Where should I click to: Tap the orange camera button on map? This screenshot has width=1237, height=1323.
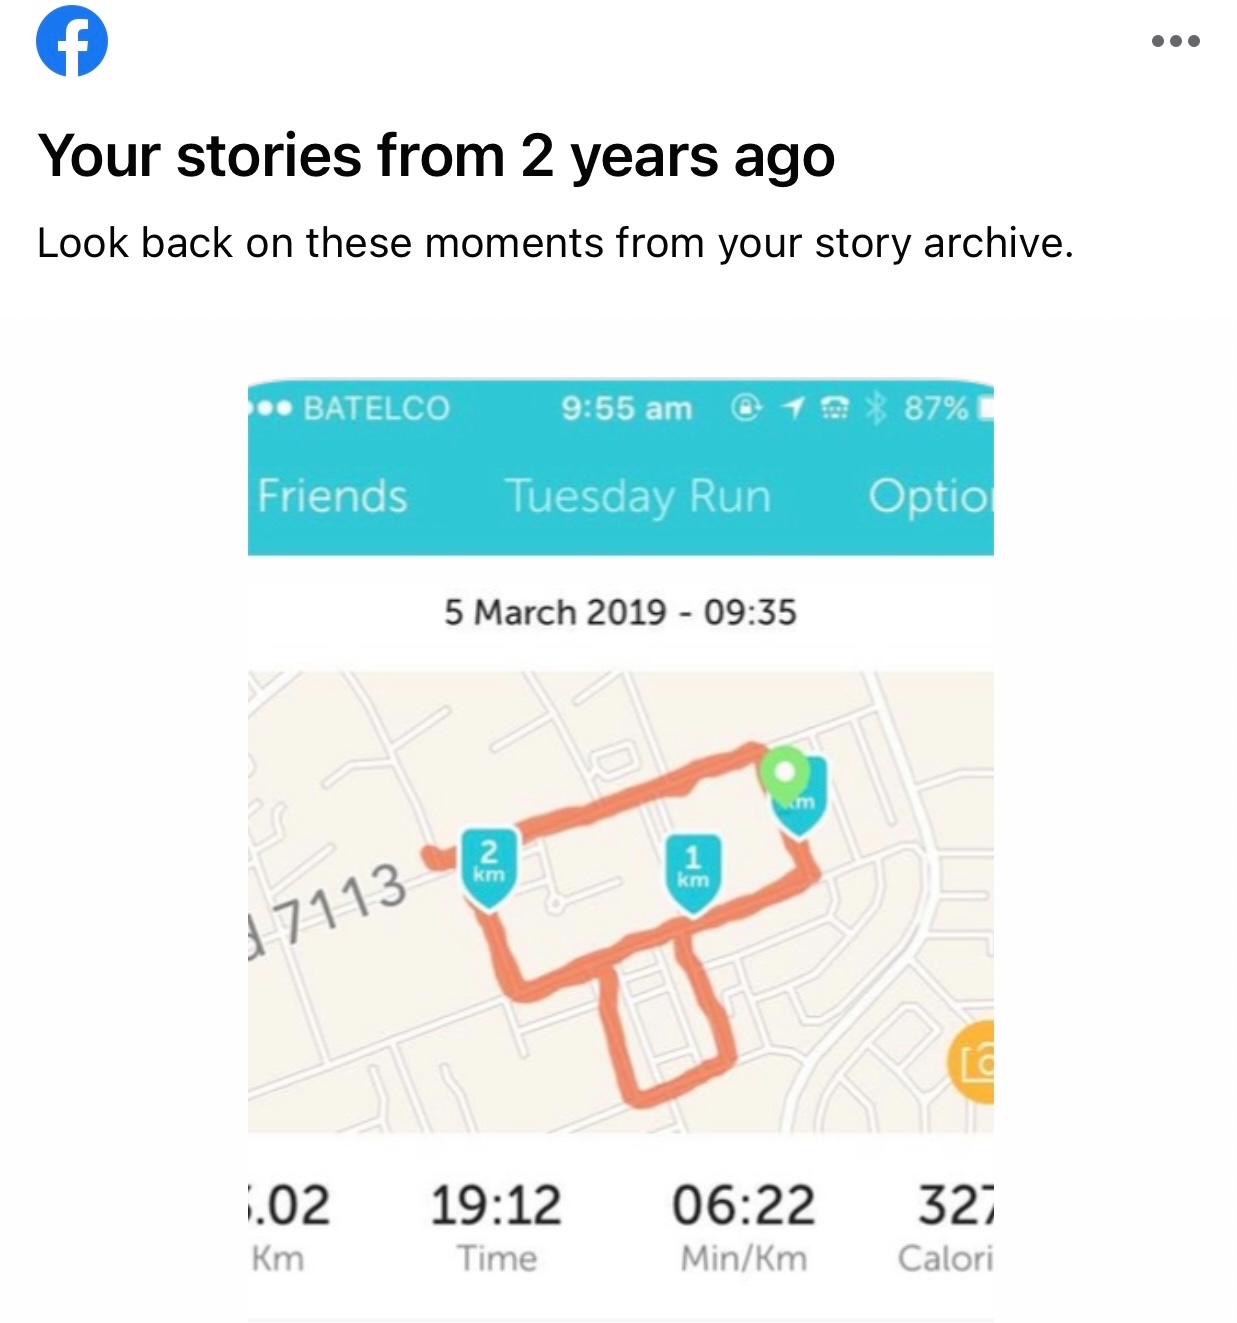tap(971, 1062)
